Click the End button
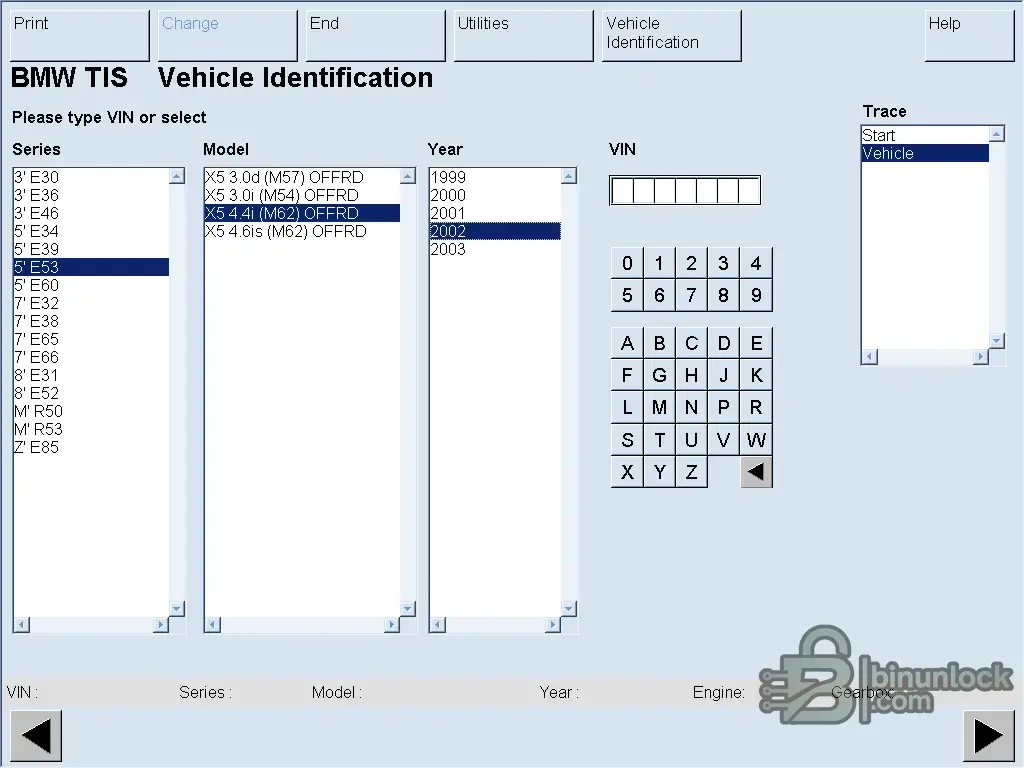The height and width of the screenshot is (768, 1024). 376,35
